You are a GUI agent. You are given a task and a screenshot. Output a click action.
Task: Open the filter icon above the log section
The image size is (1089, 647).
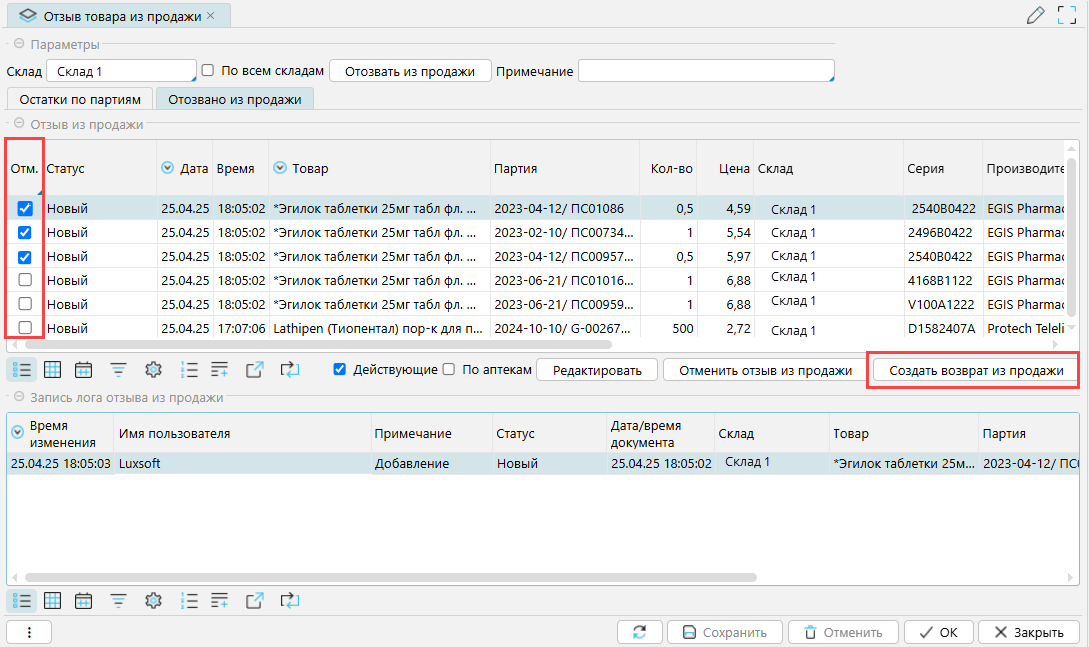tap(118, 370)
